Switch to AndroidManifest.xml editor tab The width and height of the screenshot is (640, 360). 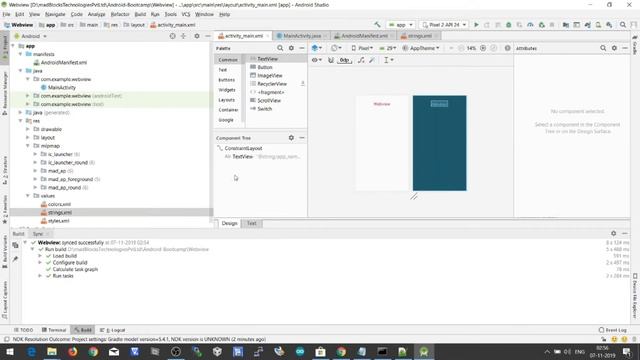click(x=364, y=36)
